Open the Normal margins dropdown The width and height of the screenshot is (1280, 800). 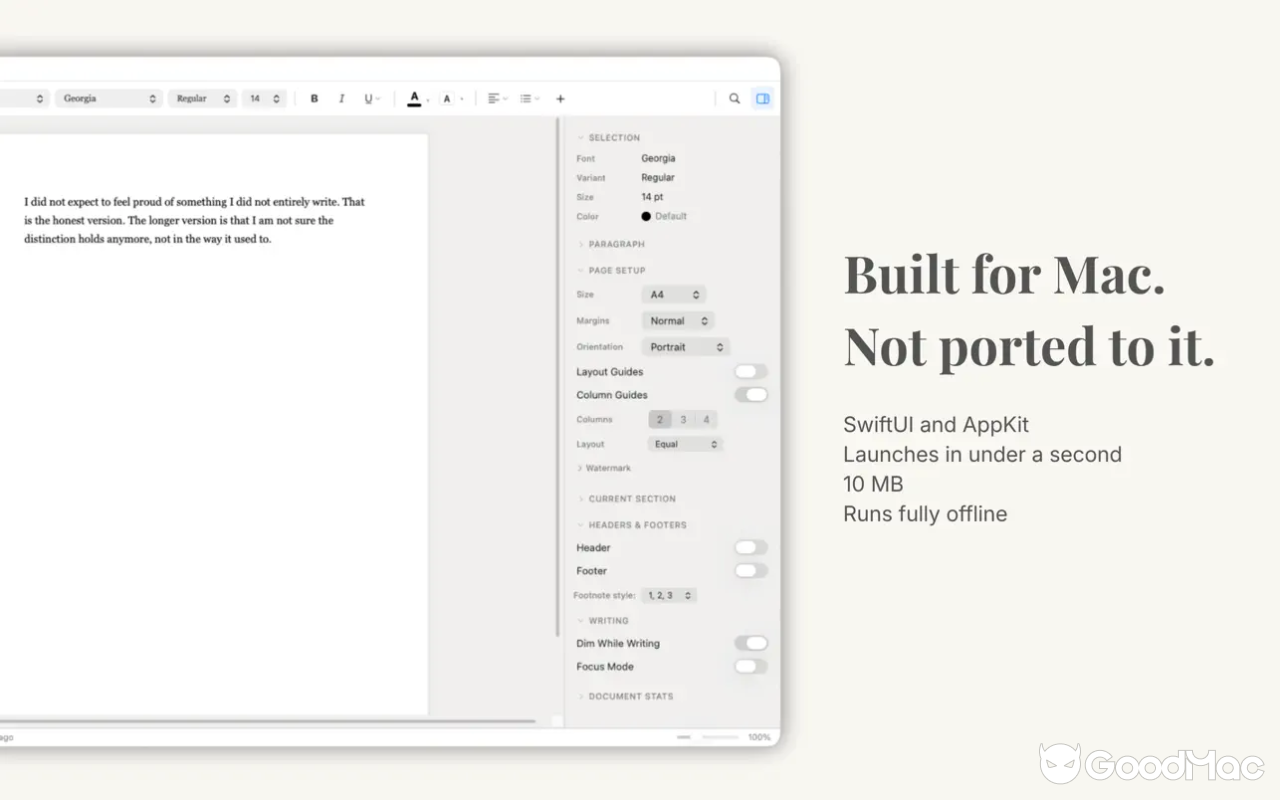click(x=678, y=321)
